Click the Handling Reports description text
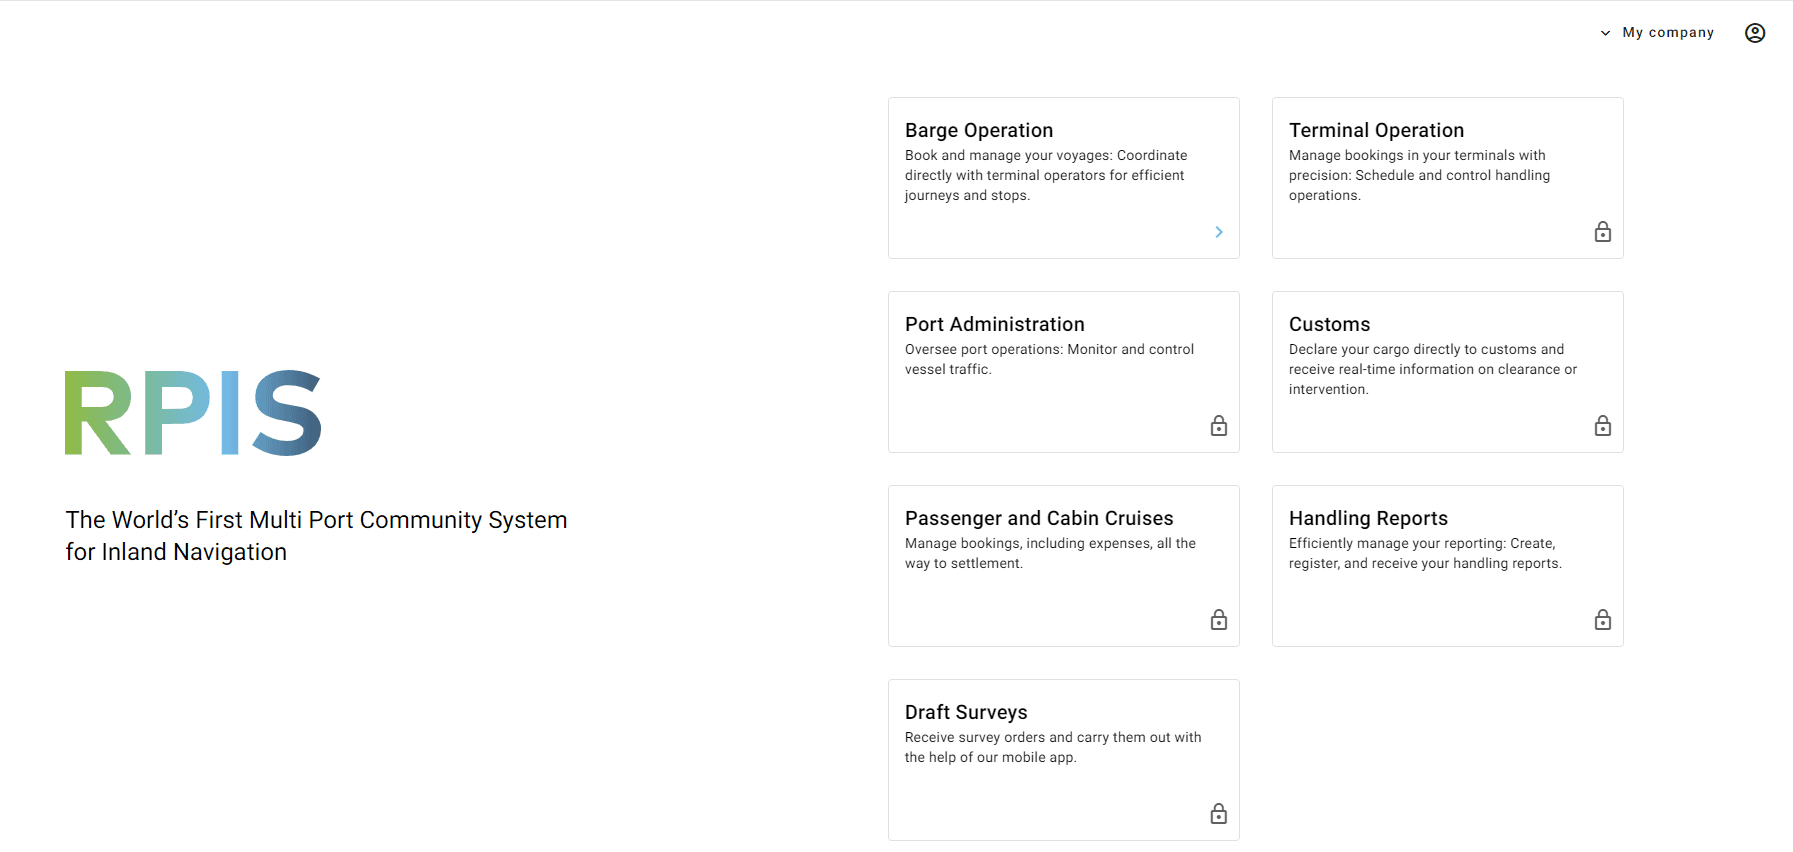The height and width of the screenshot is (852, 1793). point(1425,553)
